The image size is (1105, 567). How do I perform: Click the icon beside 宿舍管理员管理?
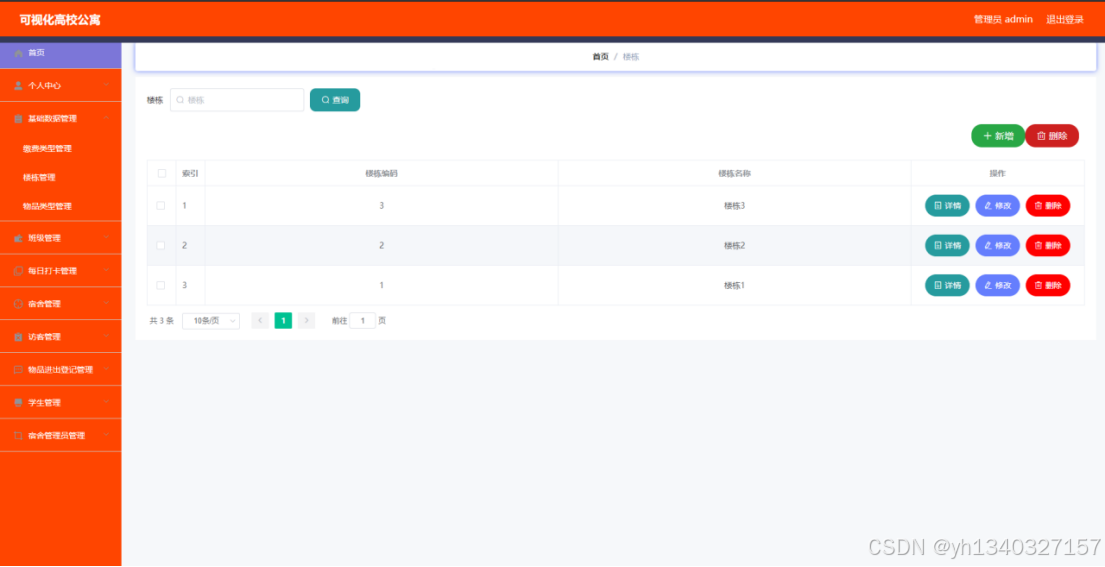[18, 435]
